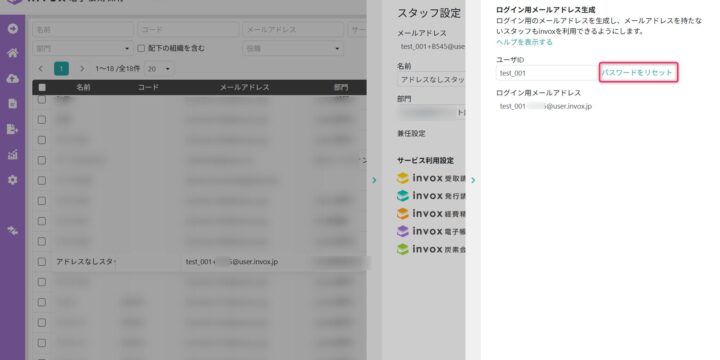Image resolution: width=720 pixels, height=360 pixels.
Task: Toggle the select-all checkbox in table header
Action: click(x=42, y=87)
